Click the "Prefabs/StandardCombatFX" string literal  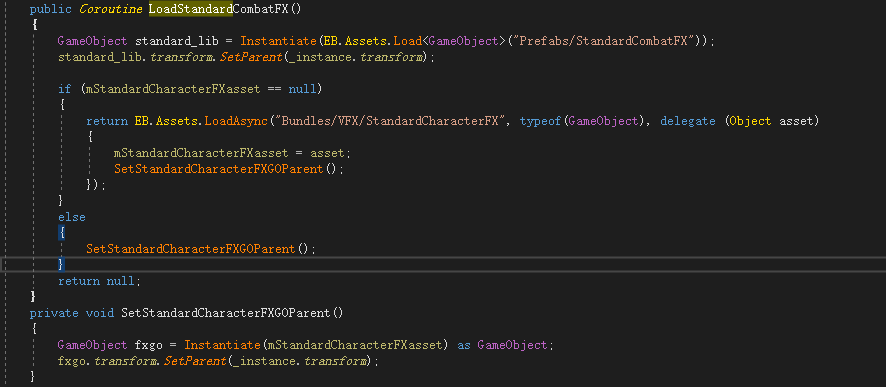coord(605,41)
